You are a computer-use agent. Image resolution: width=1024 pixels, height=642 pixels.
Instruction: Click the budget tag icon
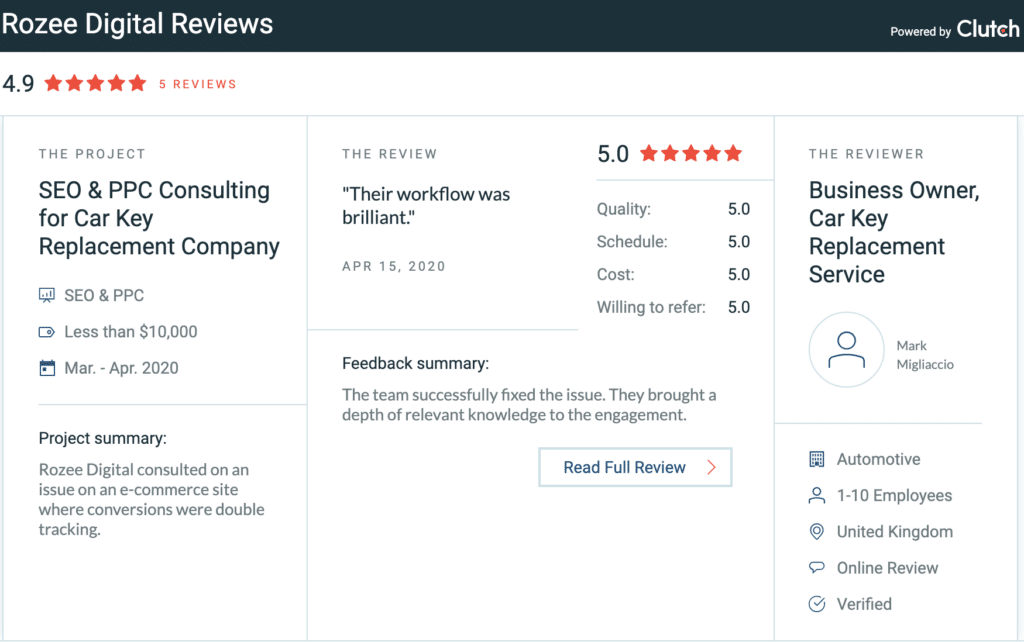46,332
